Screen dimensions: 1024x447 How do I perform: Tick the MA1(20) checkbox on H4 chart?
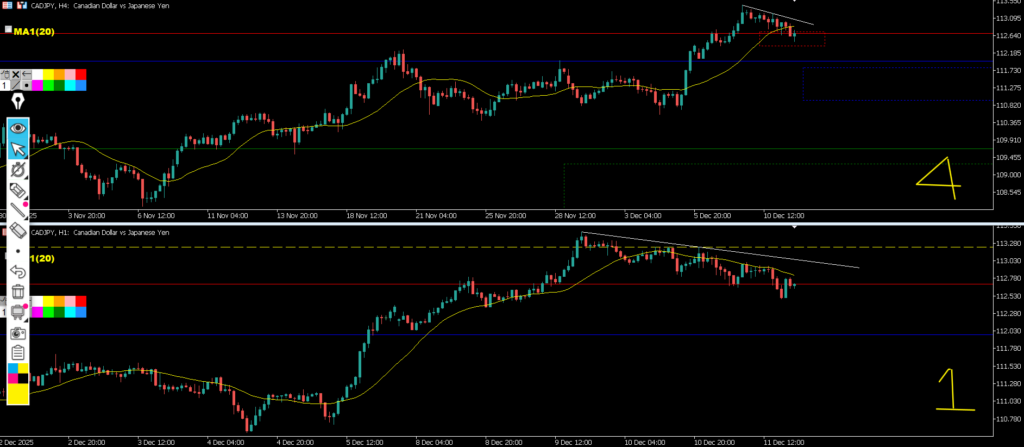tap(8, 31)
